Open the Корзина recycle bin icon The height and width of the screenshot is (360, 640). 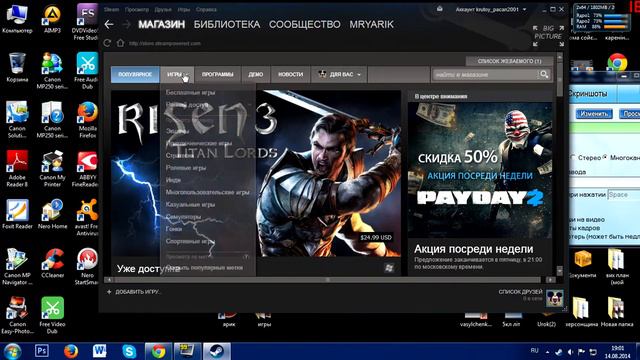[17, 67]
